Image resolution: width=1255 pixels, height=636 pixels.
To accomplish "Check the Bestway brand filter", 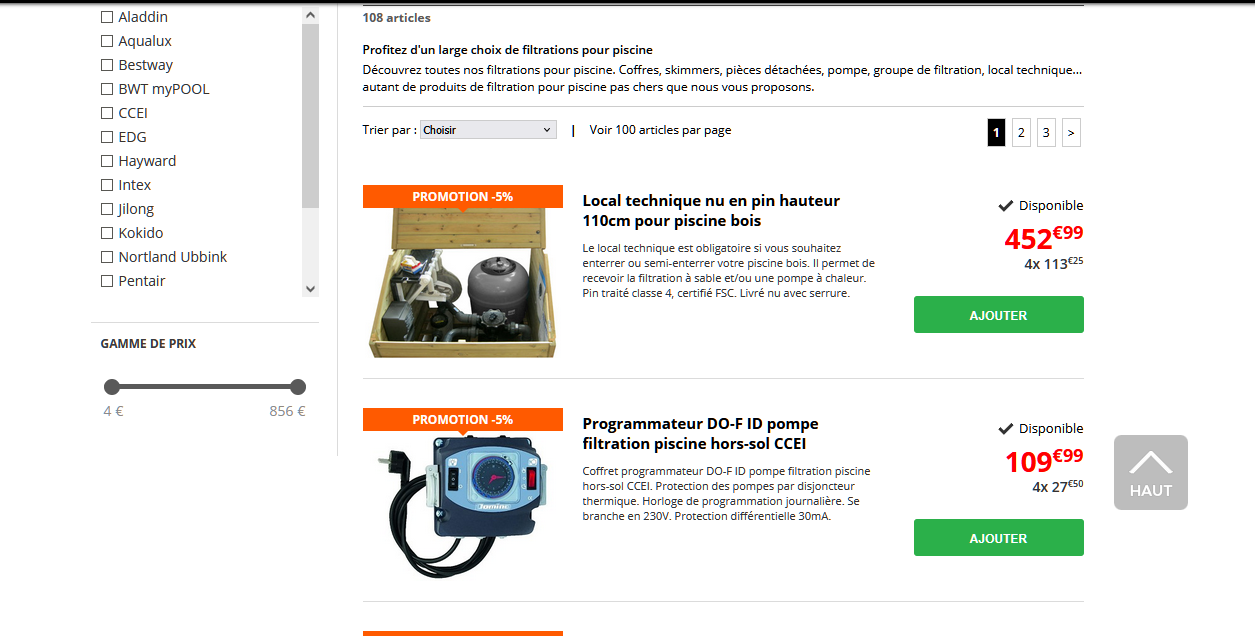I will click(x=107, y=65).
